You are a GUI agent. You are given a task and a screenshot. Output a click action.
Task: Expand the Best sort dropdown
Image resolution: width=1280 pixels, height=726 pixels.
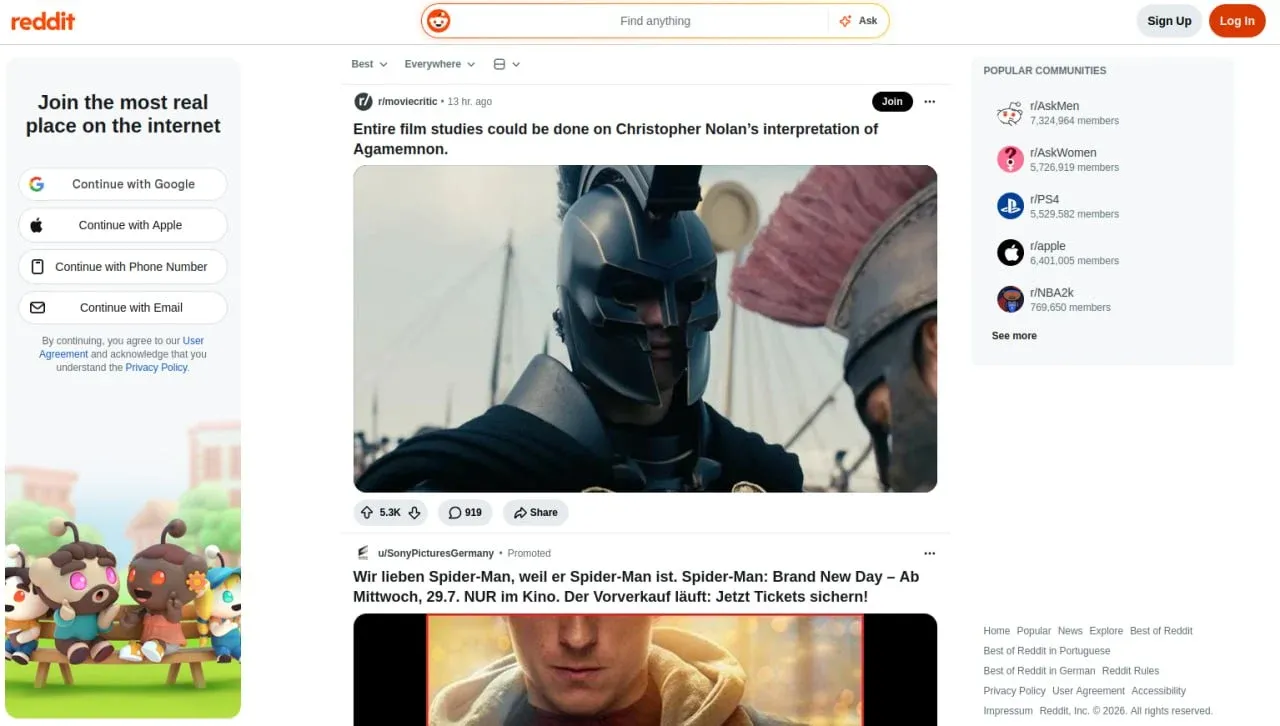click(x=369, y=64)
